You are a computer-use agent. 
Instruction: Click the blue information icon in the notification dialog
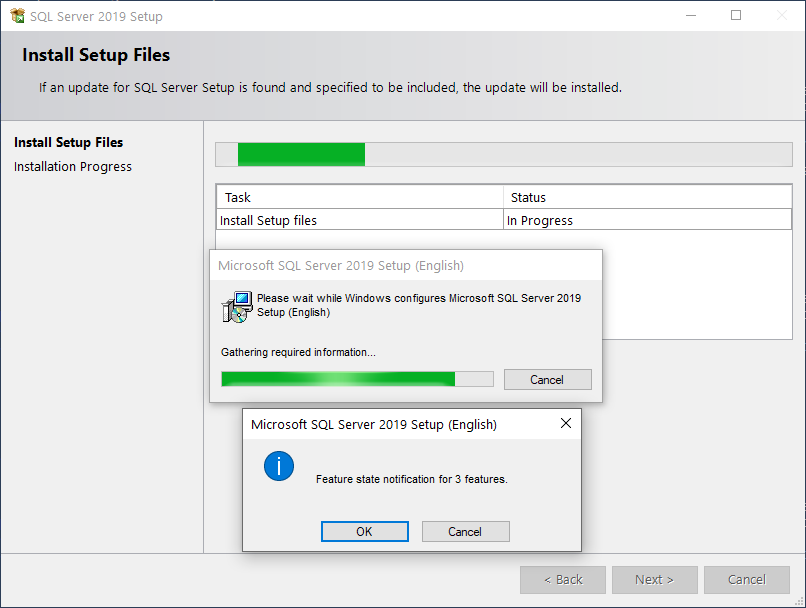279,466
